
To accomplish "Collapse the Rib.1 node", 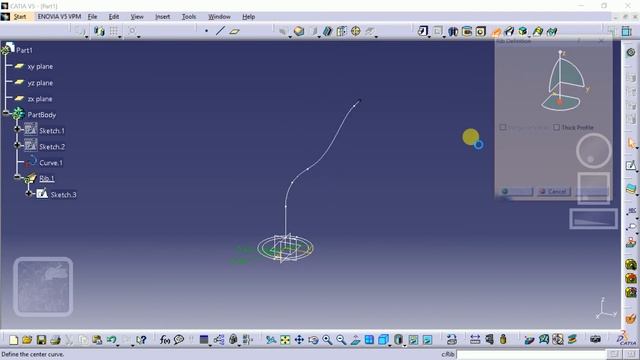I will [17, 177].
